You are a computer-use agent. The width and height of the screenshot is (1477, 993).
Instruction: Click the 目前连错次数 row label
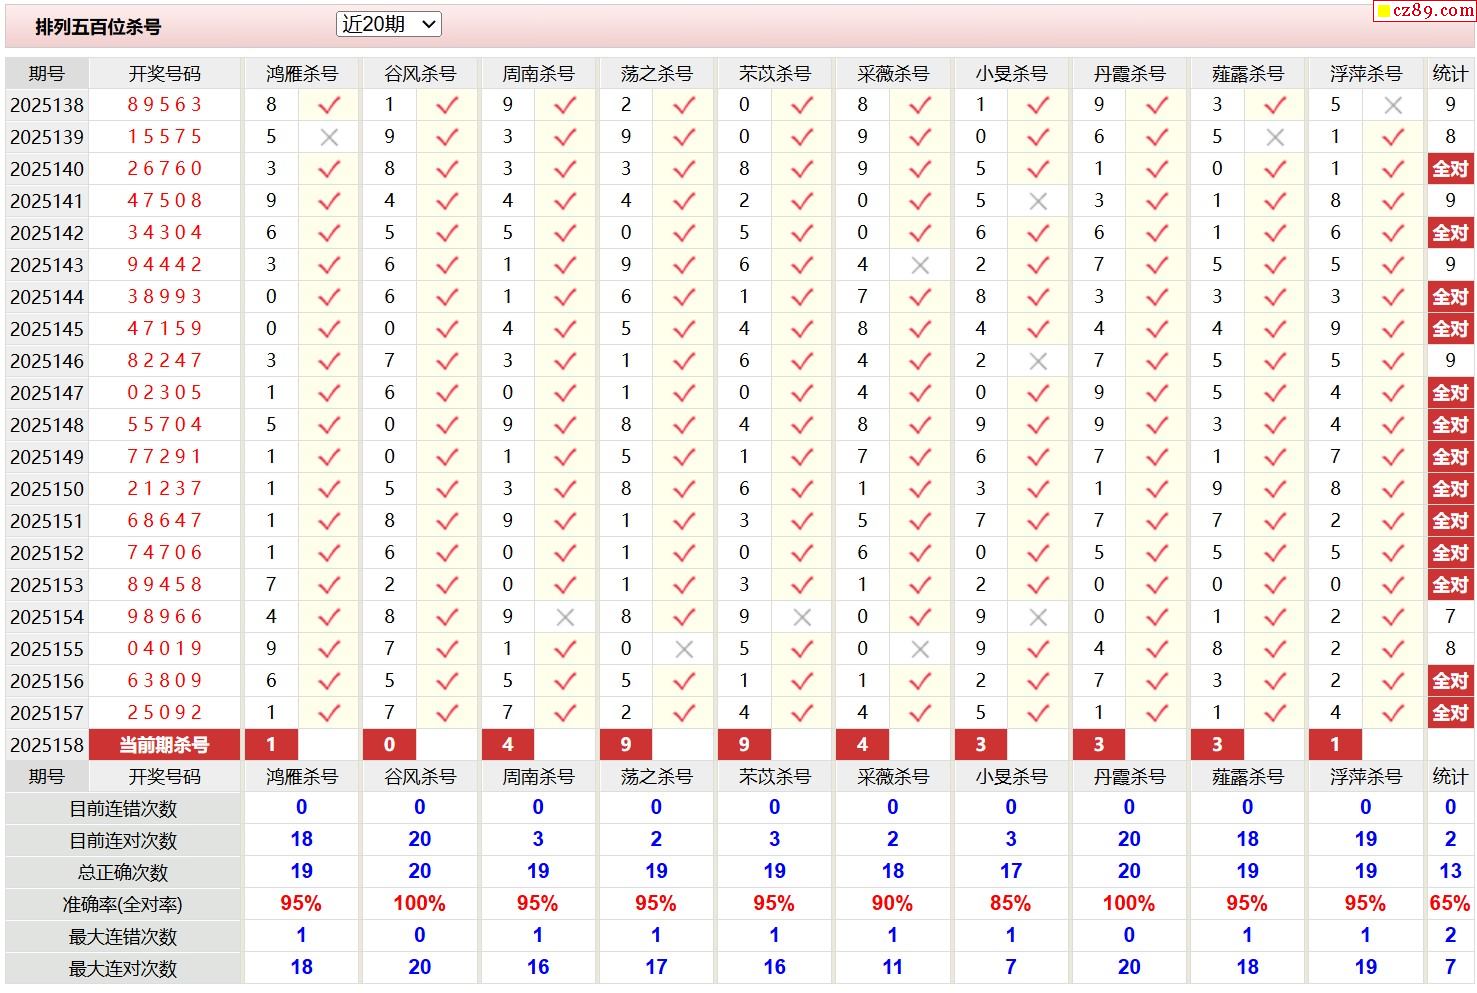pyautogui.click(x=123, y=809)
